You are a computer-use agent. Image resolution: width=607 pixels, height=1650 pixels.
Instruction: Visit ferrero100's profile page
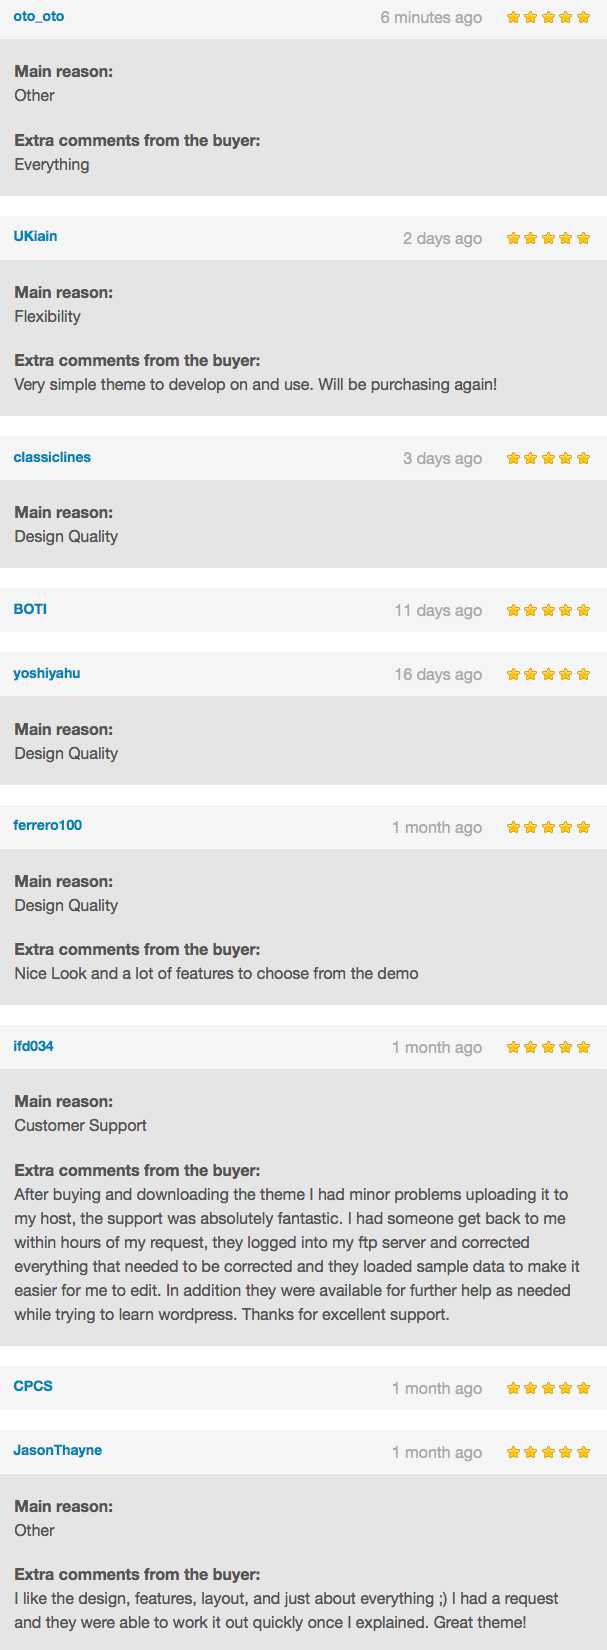[46, 826]
